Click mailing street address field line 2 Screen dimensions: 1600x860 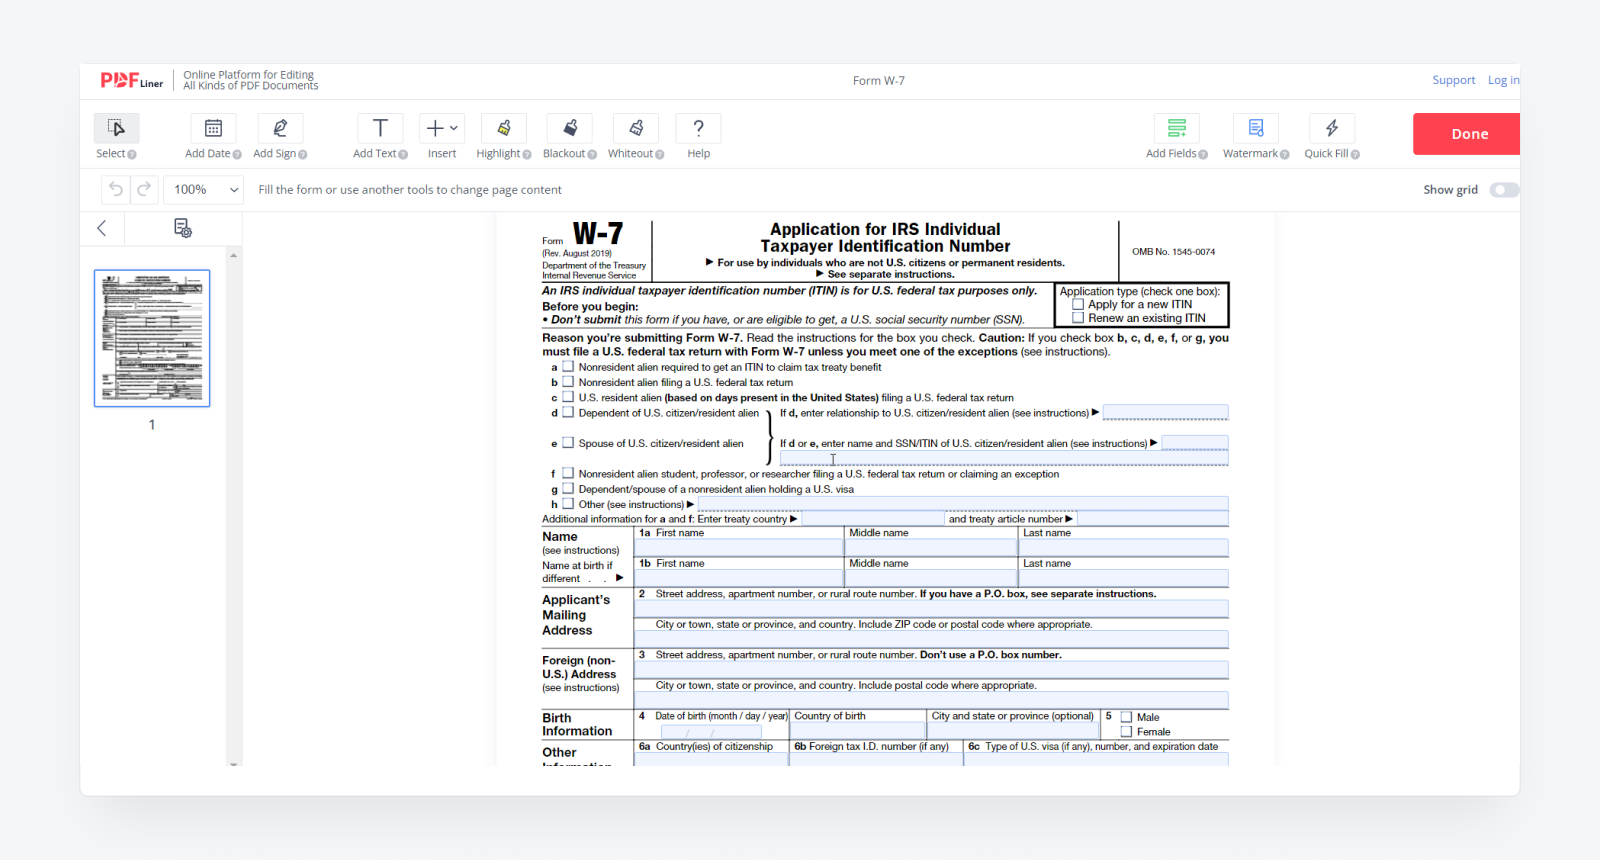[x=931, y=609]
